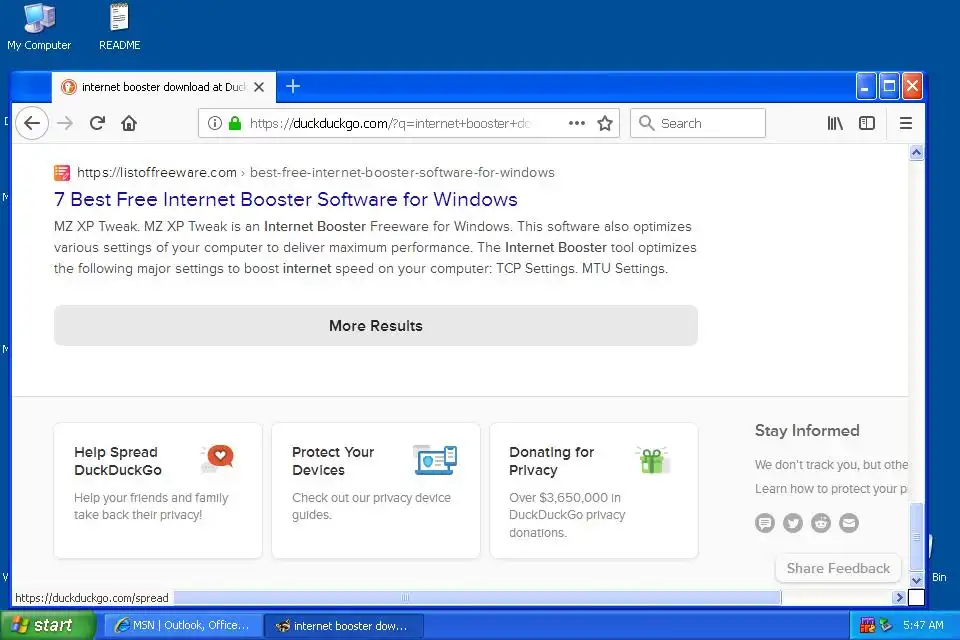
Task: Open DuckDuckGo Reddit icon
Action: pos(821,523)
